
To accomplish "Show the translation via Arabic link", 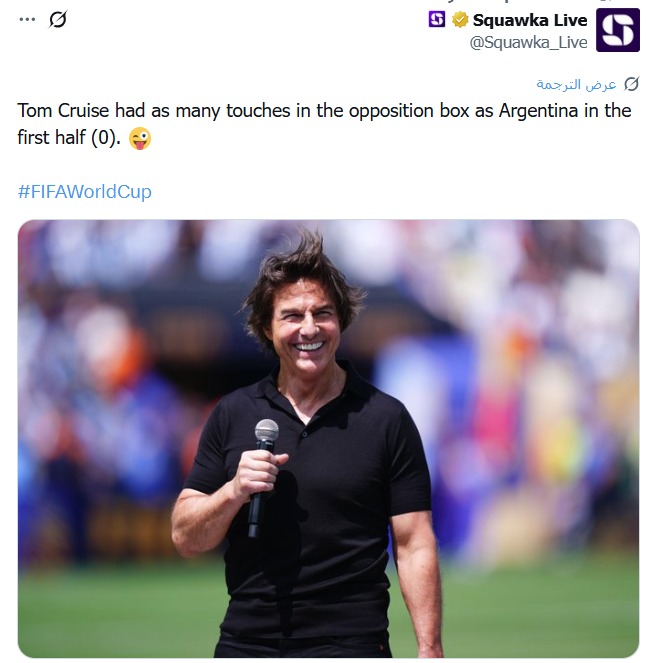I will pos(577,85).
